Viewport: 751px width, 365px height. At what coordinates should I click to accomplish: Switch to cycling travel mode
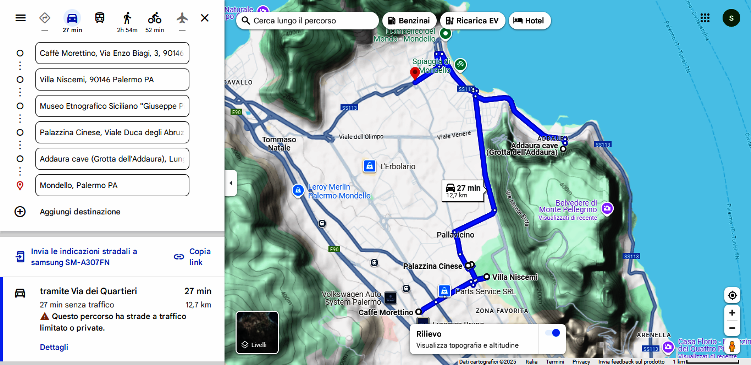coord(154,18)
